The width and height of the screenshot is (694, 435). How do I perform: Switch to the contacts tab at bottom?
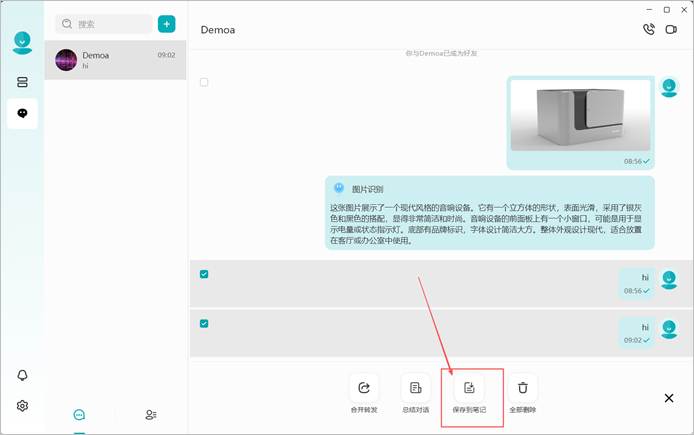pos(150,415)
